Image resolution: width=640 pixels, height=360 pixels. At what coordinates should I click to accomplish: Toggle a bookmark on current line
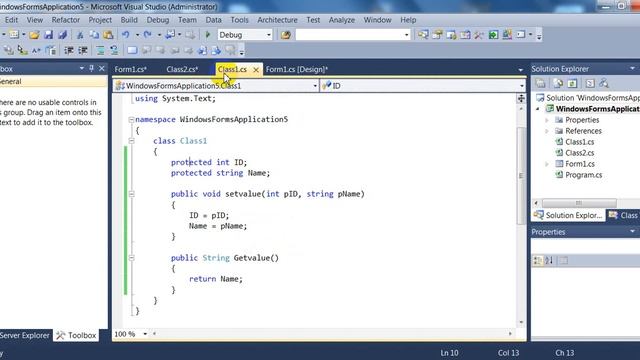pyautogui.click(x=132, y=51)
